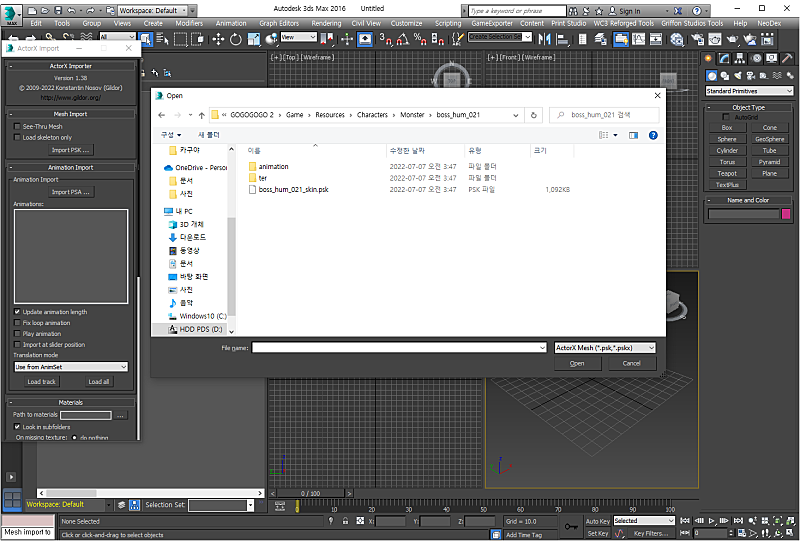Click Cancel in the Open dialog
This screenshot has width=800, height=541.
click(631, 363)
